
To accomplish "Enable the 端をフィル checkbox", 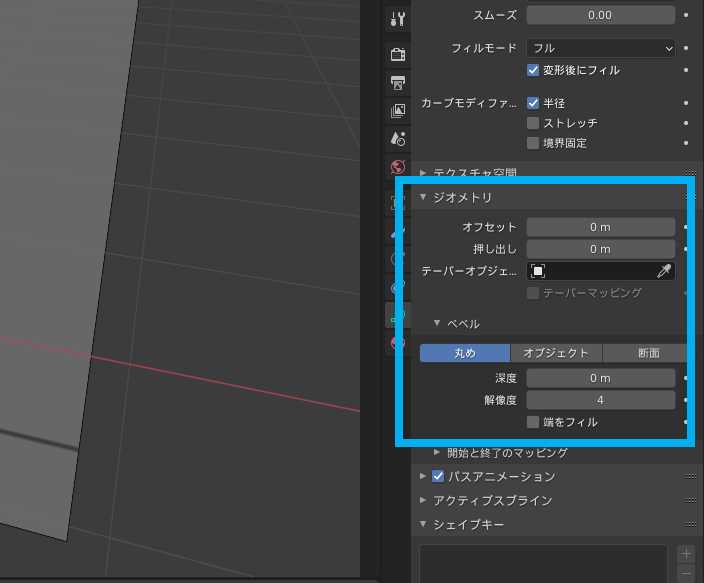I will tap(533, 422).
